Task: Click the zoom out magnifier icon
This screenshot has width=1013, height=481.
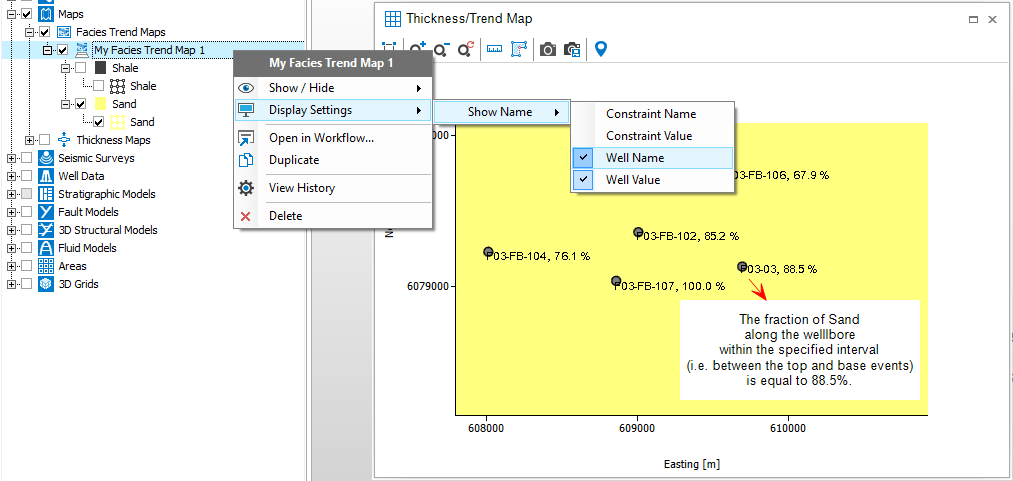Action: 441,48
